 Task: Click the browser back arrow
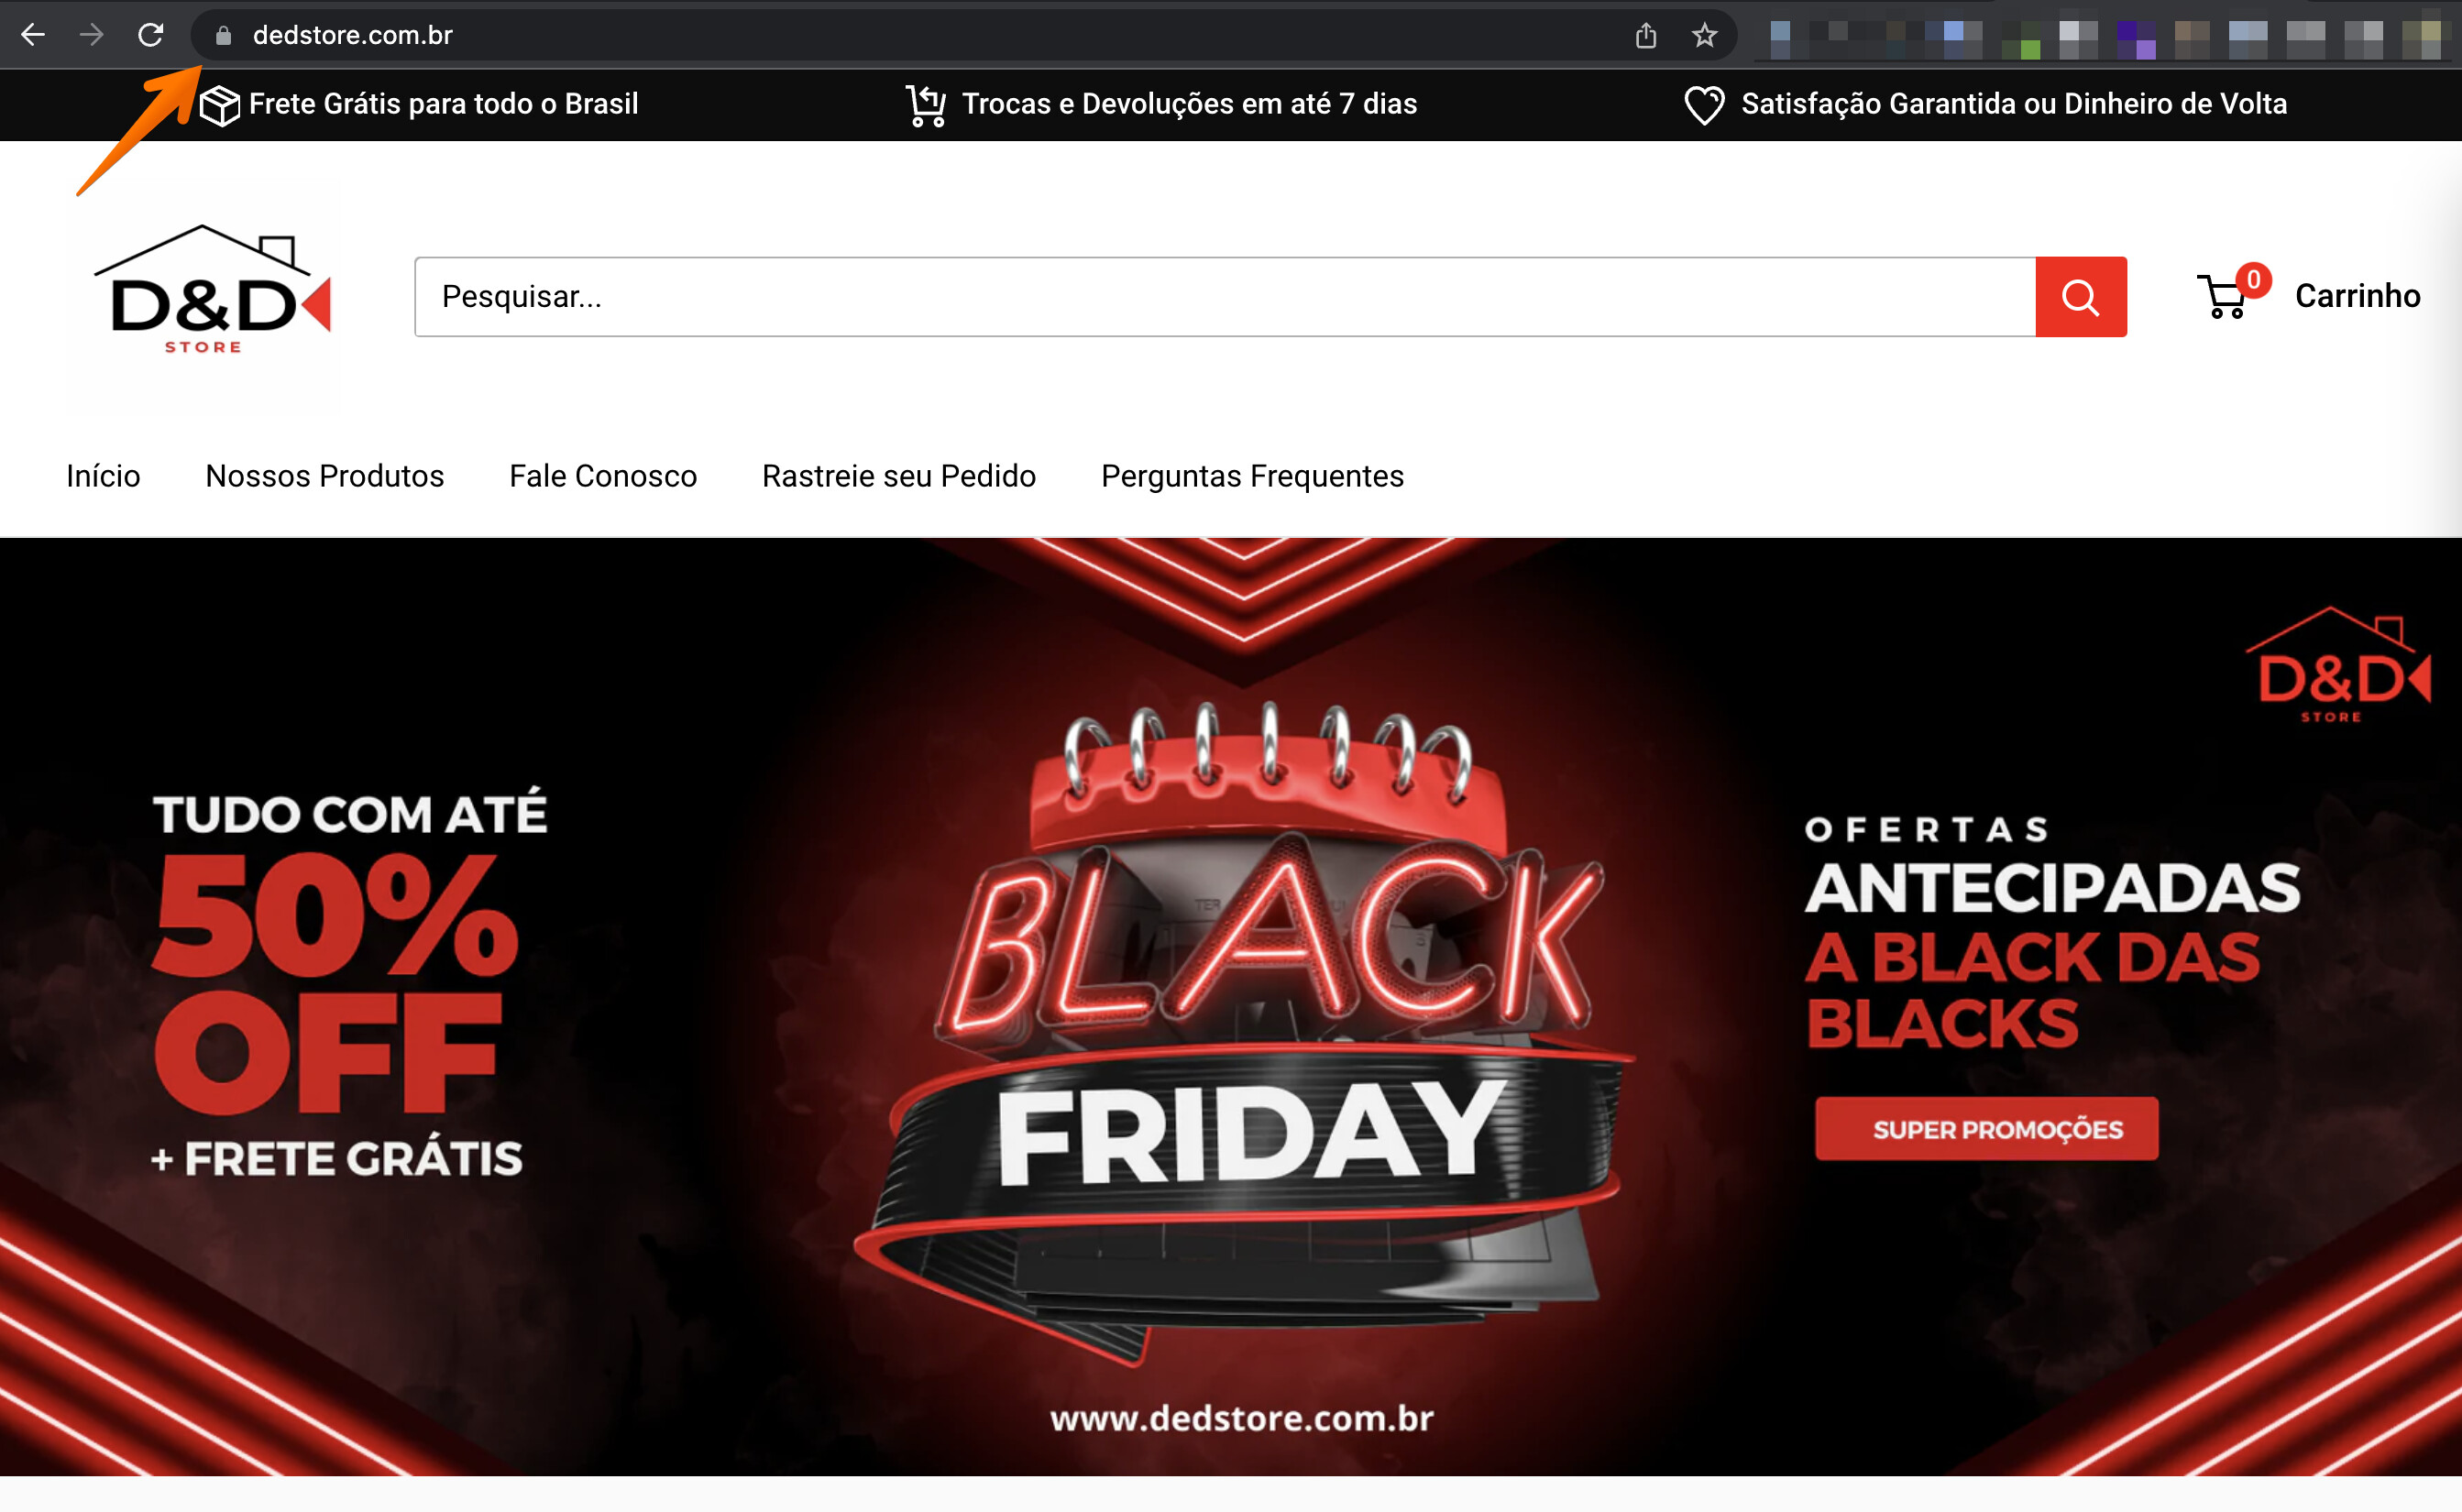click(x=33, y=35)
